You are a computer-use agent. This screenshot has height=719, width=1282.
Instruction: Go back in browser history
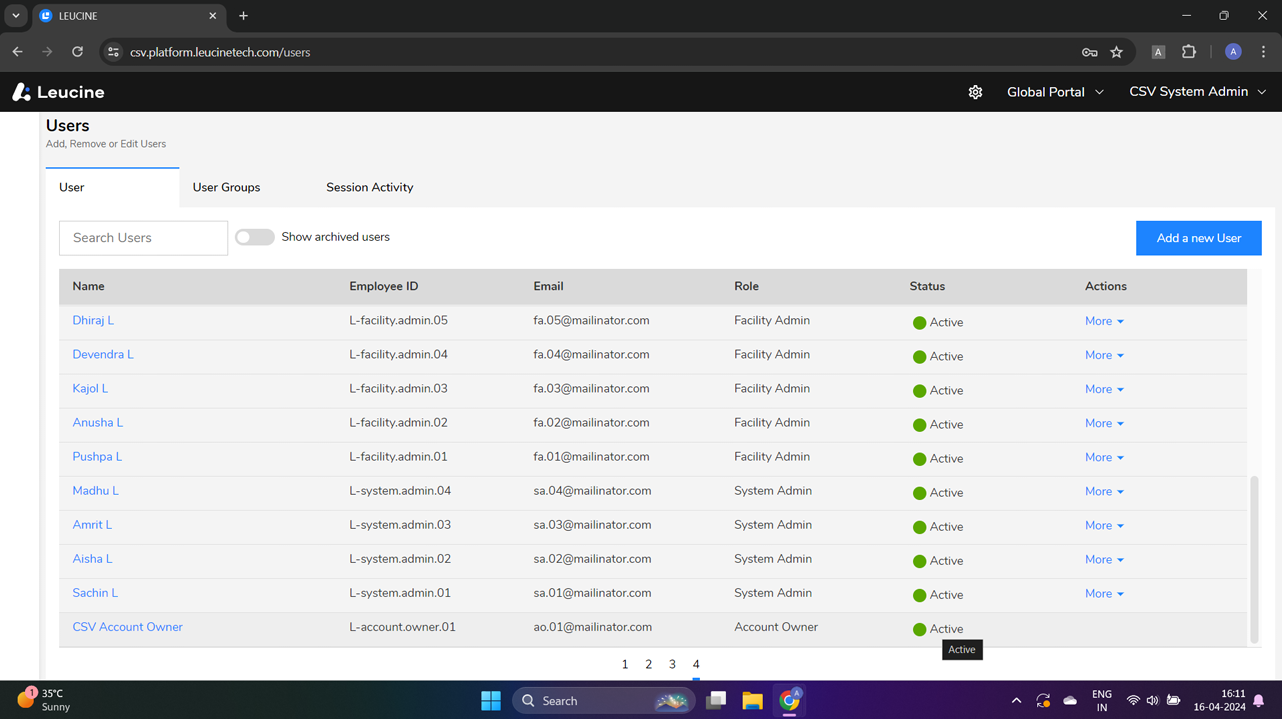(17, 52)
